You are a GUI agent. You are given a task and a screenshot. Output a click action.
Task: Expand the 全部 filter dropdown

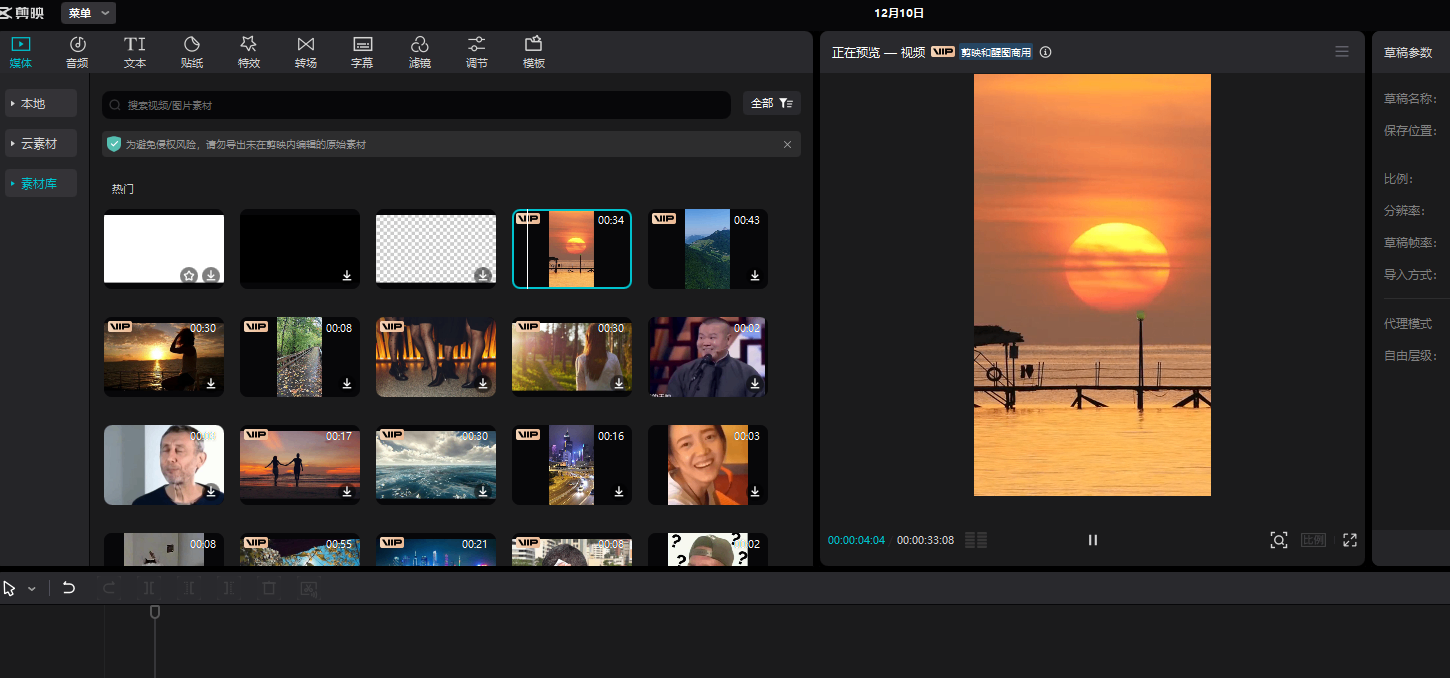click(771, 103)
